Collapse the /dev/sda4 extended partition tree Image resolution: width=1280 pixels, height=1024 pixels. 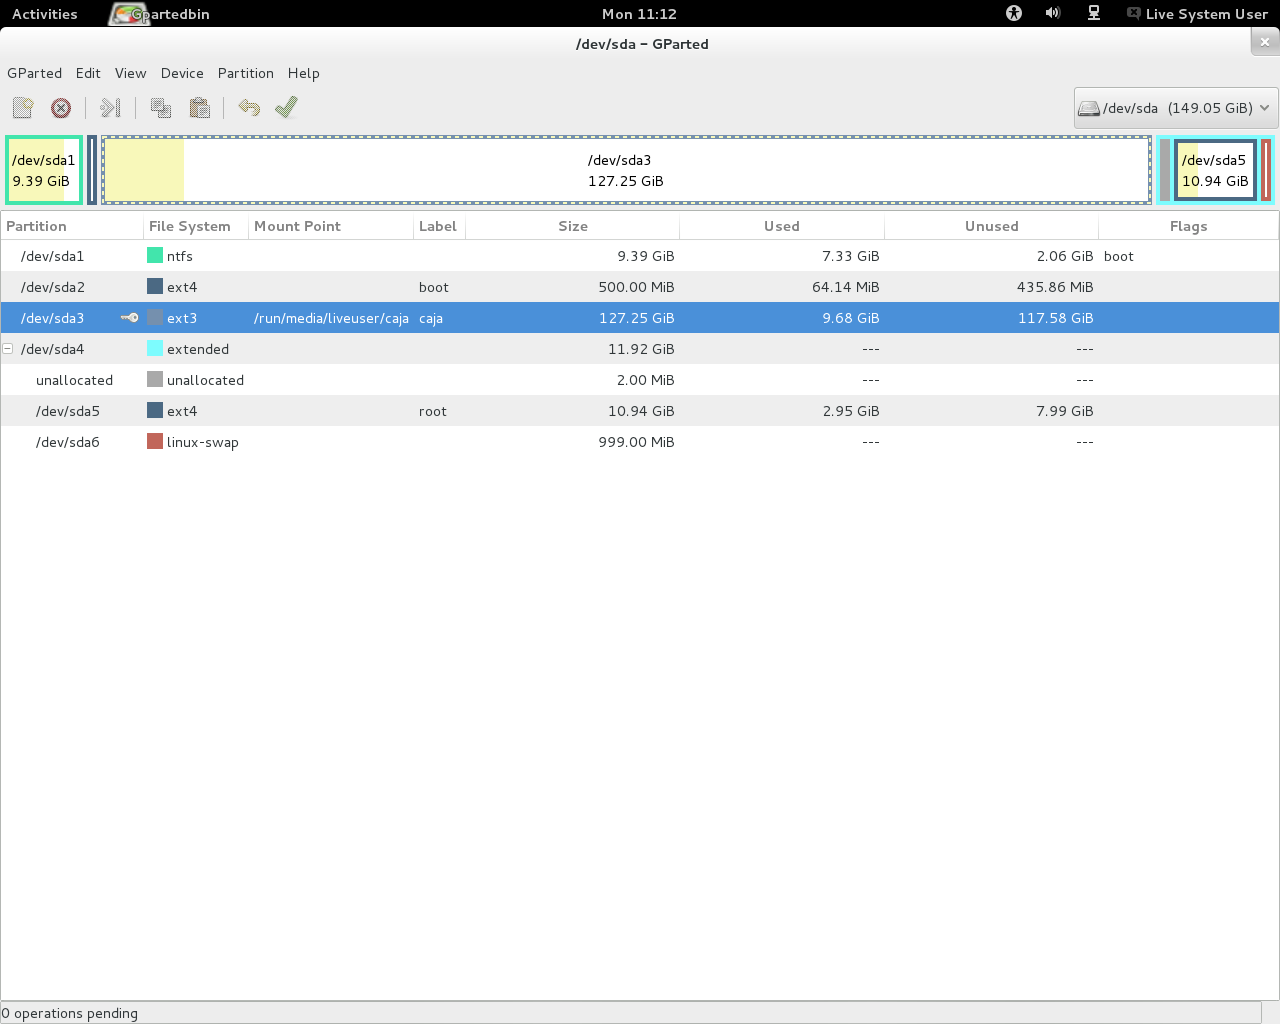pyautogui.click(x=8, y=349)
